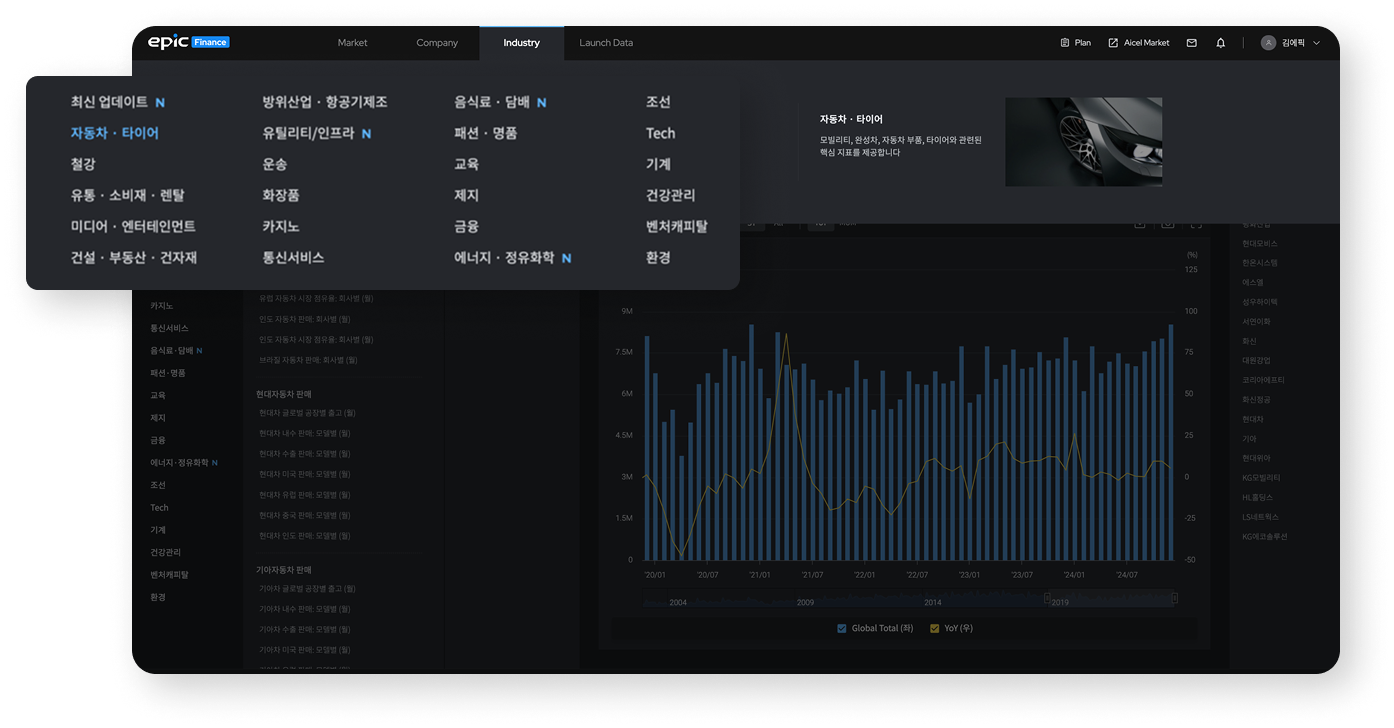
Task: Select the Market tab
Action: point(352,42)
